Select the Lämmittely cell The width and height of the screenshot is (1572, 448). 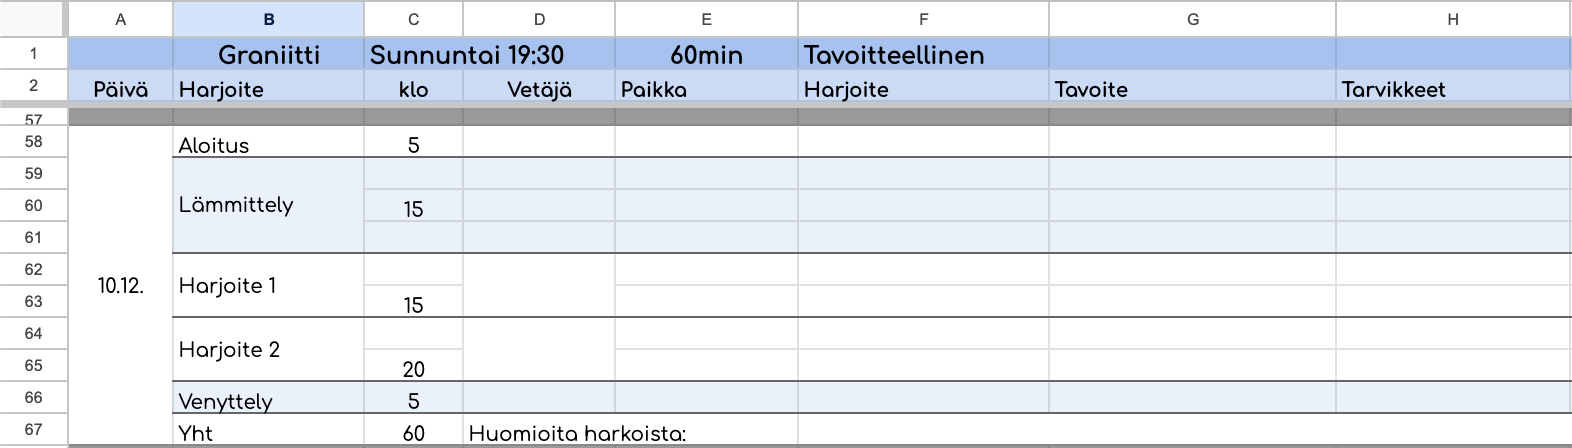click(268, 205)
